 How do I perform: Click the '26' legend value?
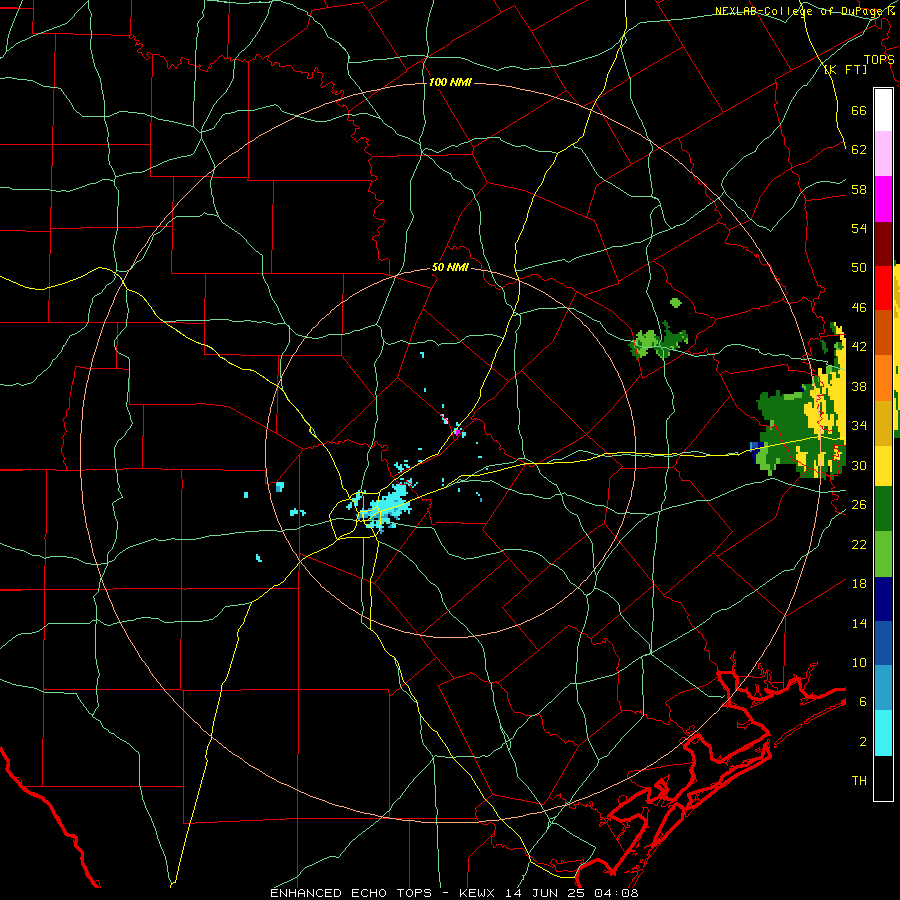point(859,505)
